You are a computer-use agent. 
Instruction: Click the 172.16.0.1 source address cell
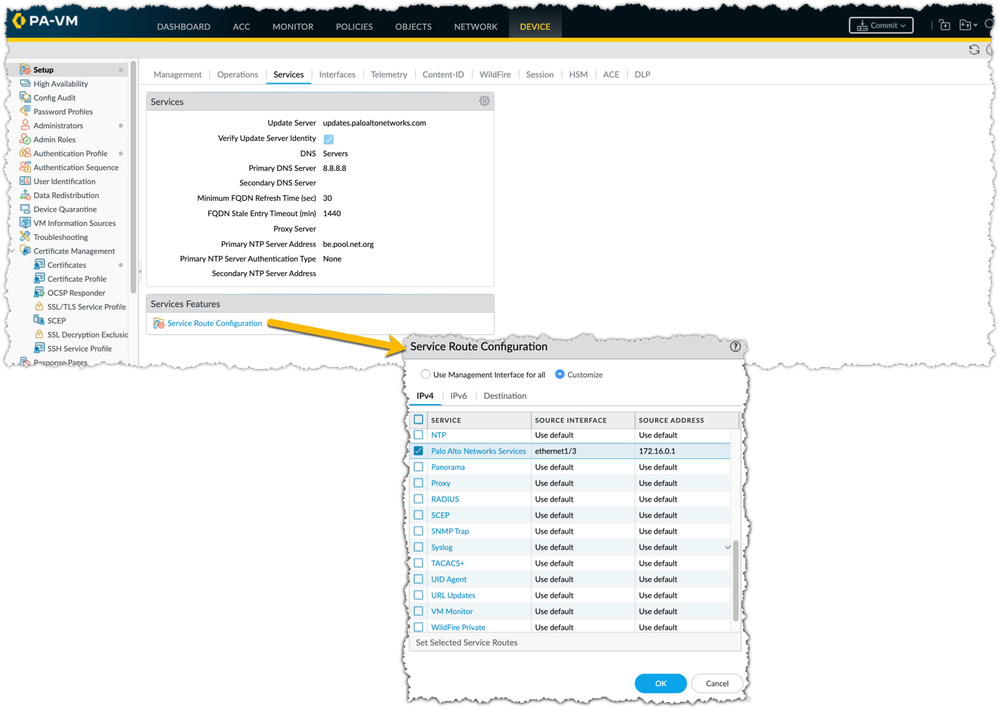pos(683,451)
